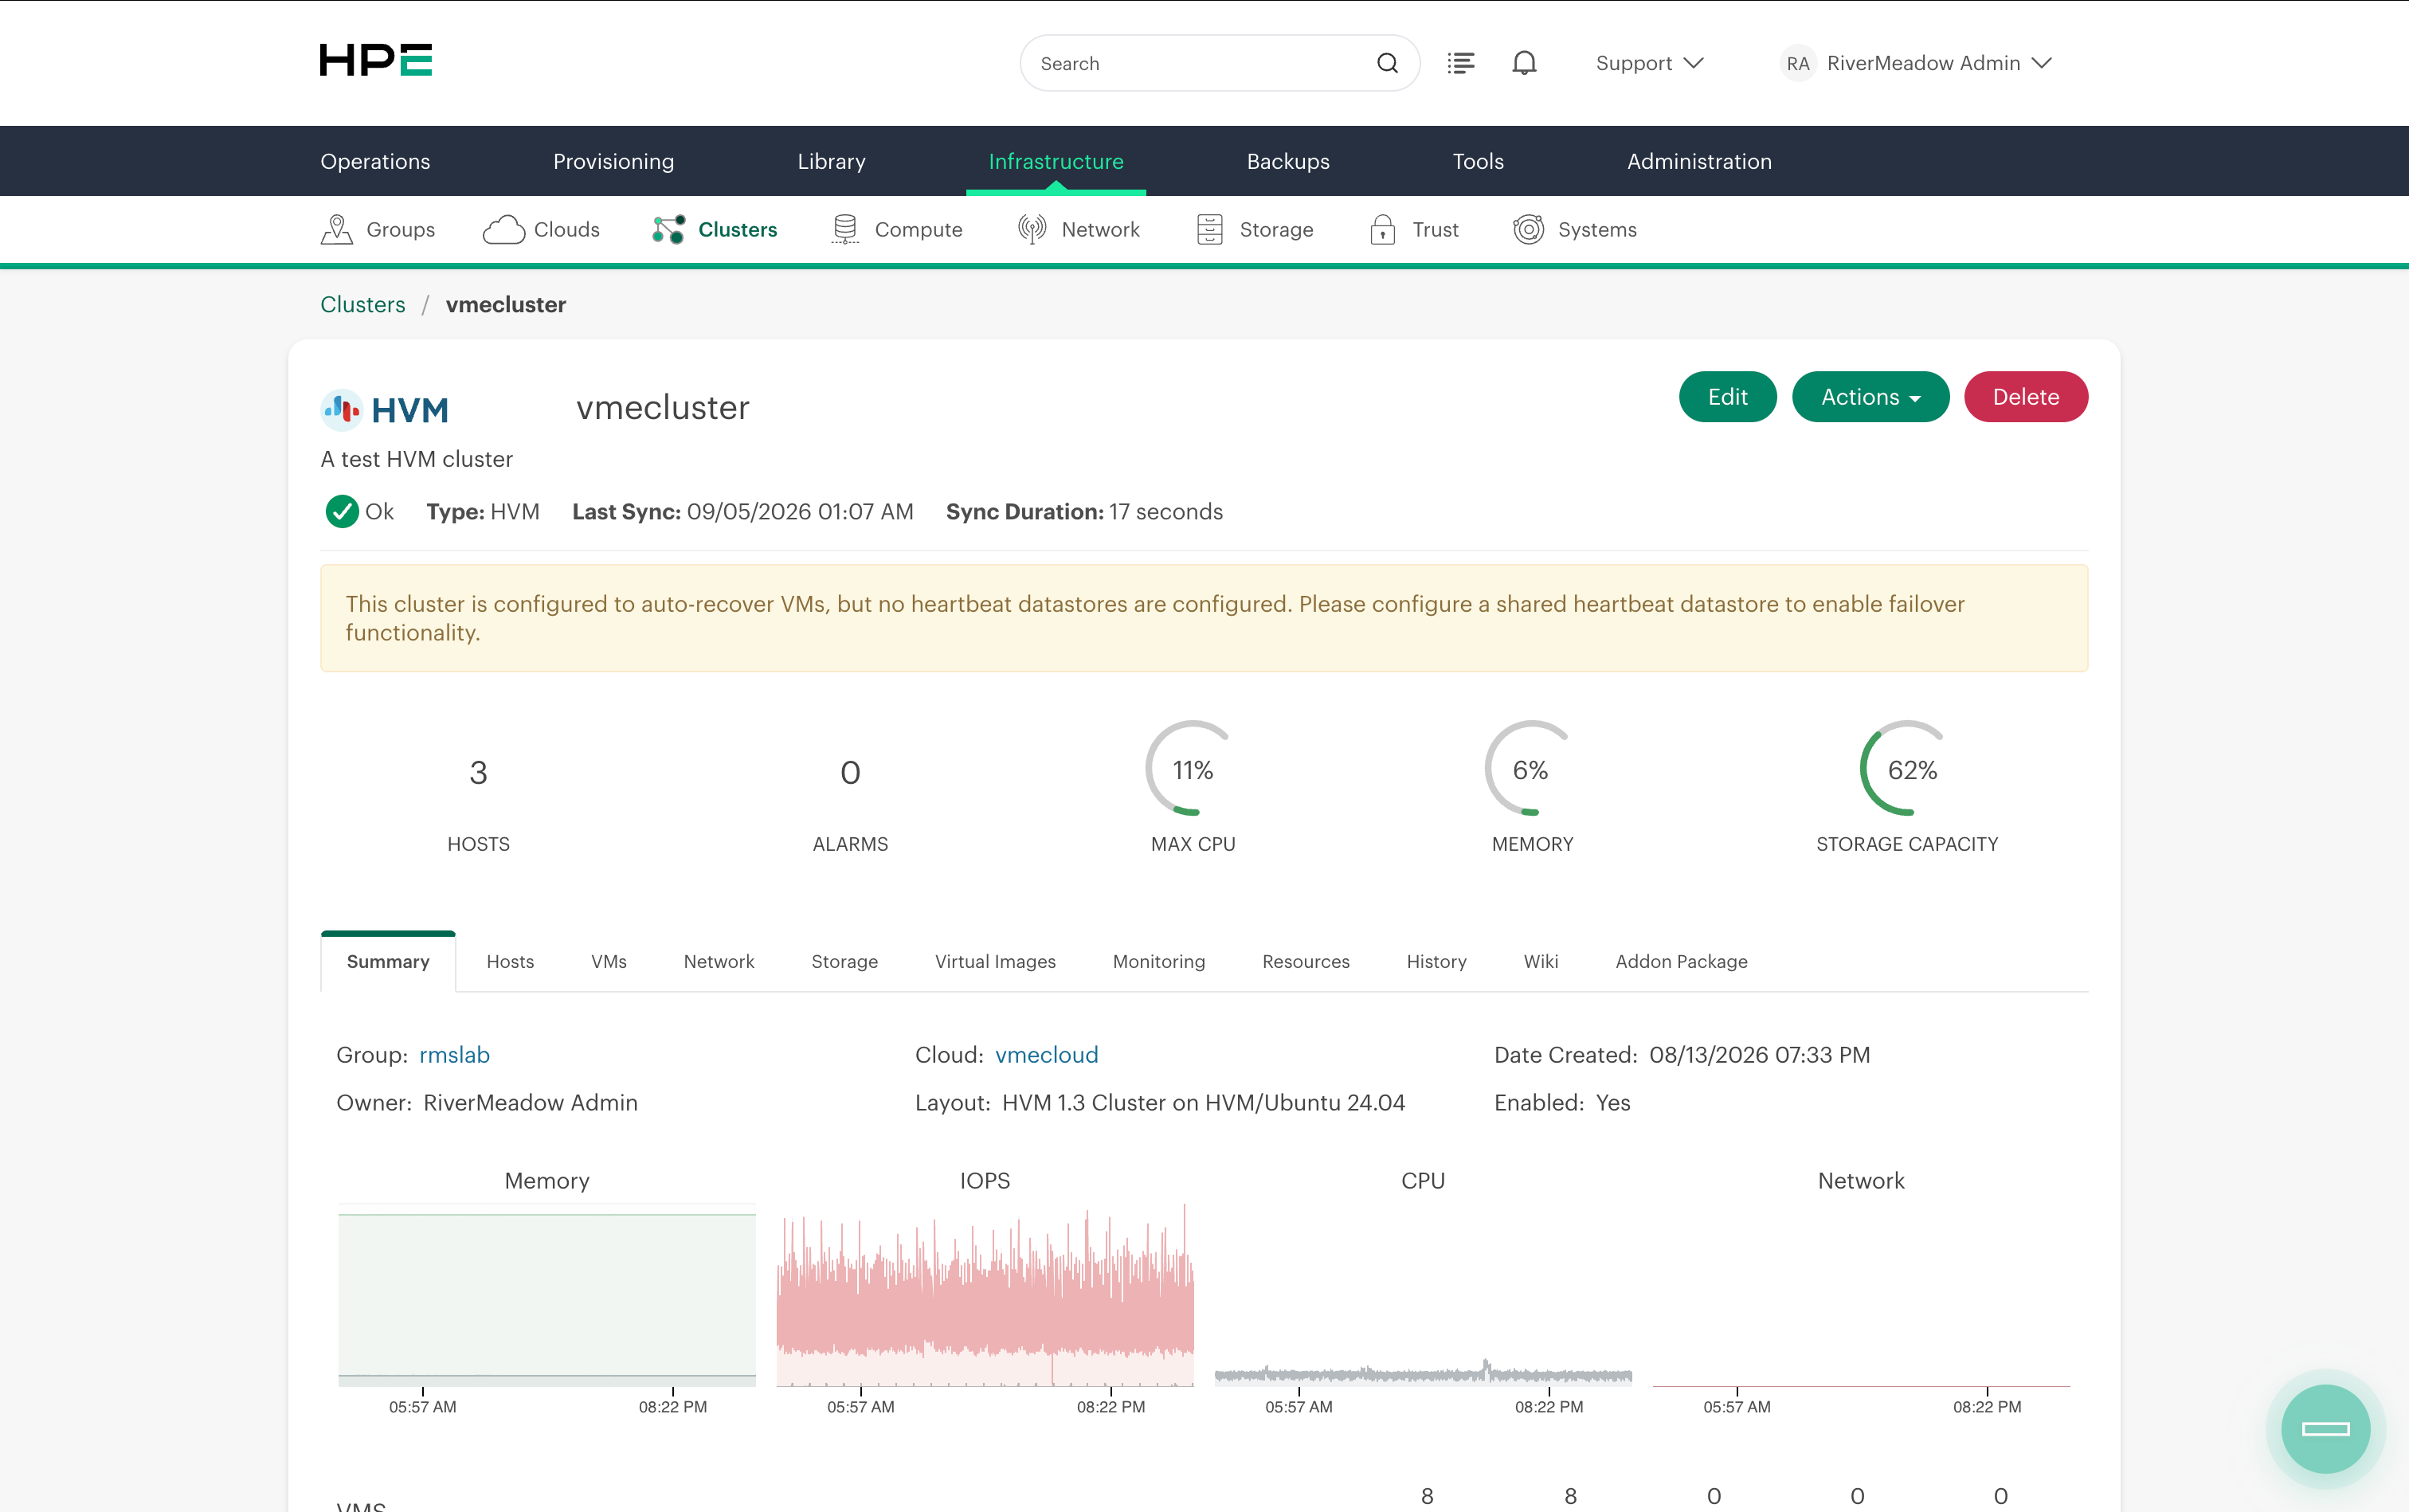The image size is (2409, 1512).
Task: Switch to the History tab
Action: [1436, 961]
